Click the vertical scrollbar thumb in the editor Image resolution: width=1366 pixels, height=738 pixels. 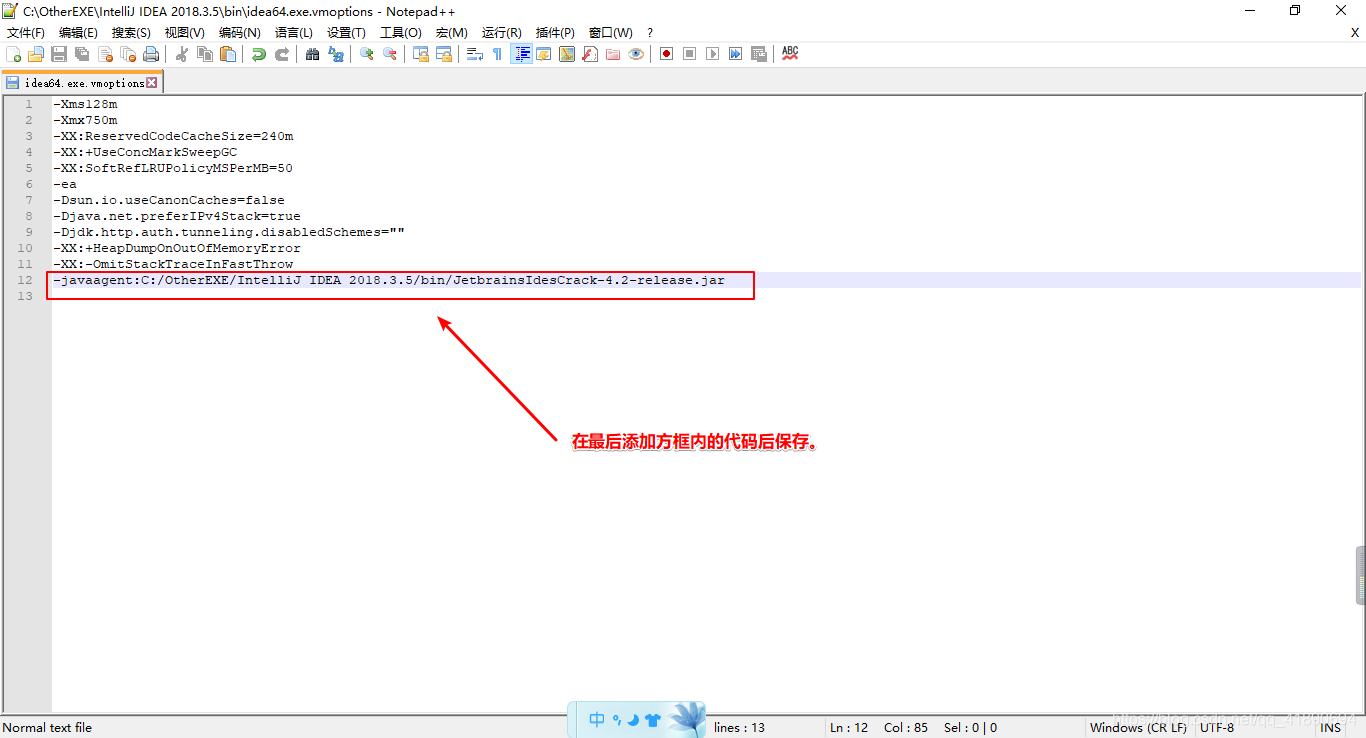click(x=1360, y=575)
